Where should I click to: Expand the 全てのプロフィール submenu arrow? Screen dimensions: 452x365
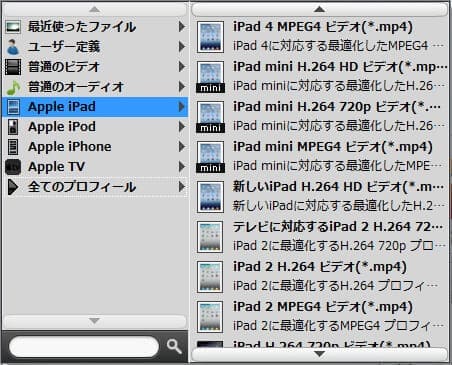coord(182,187)
